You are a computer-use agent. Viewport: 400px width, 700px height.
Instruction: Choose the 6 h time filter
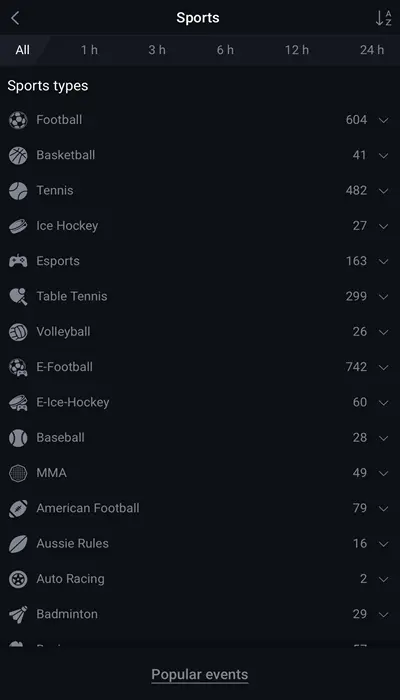225,50
